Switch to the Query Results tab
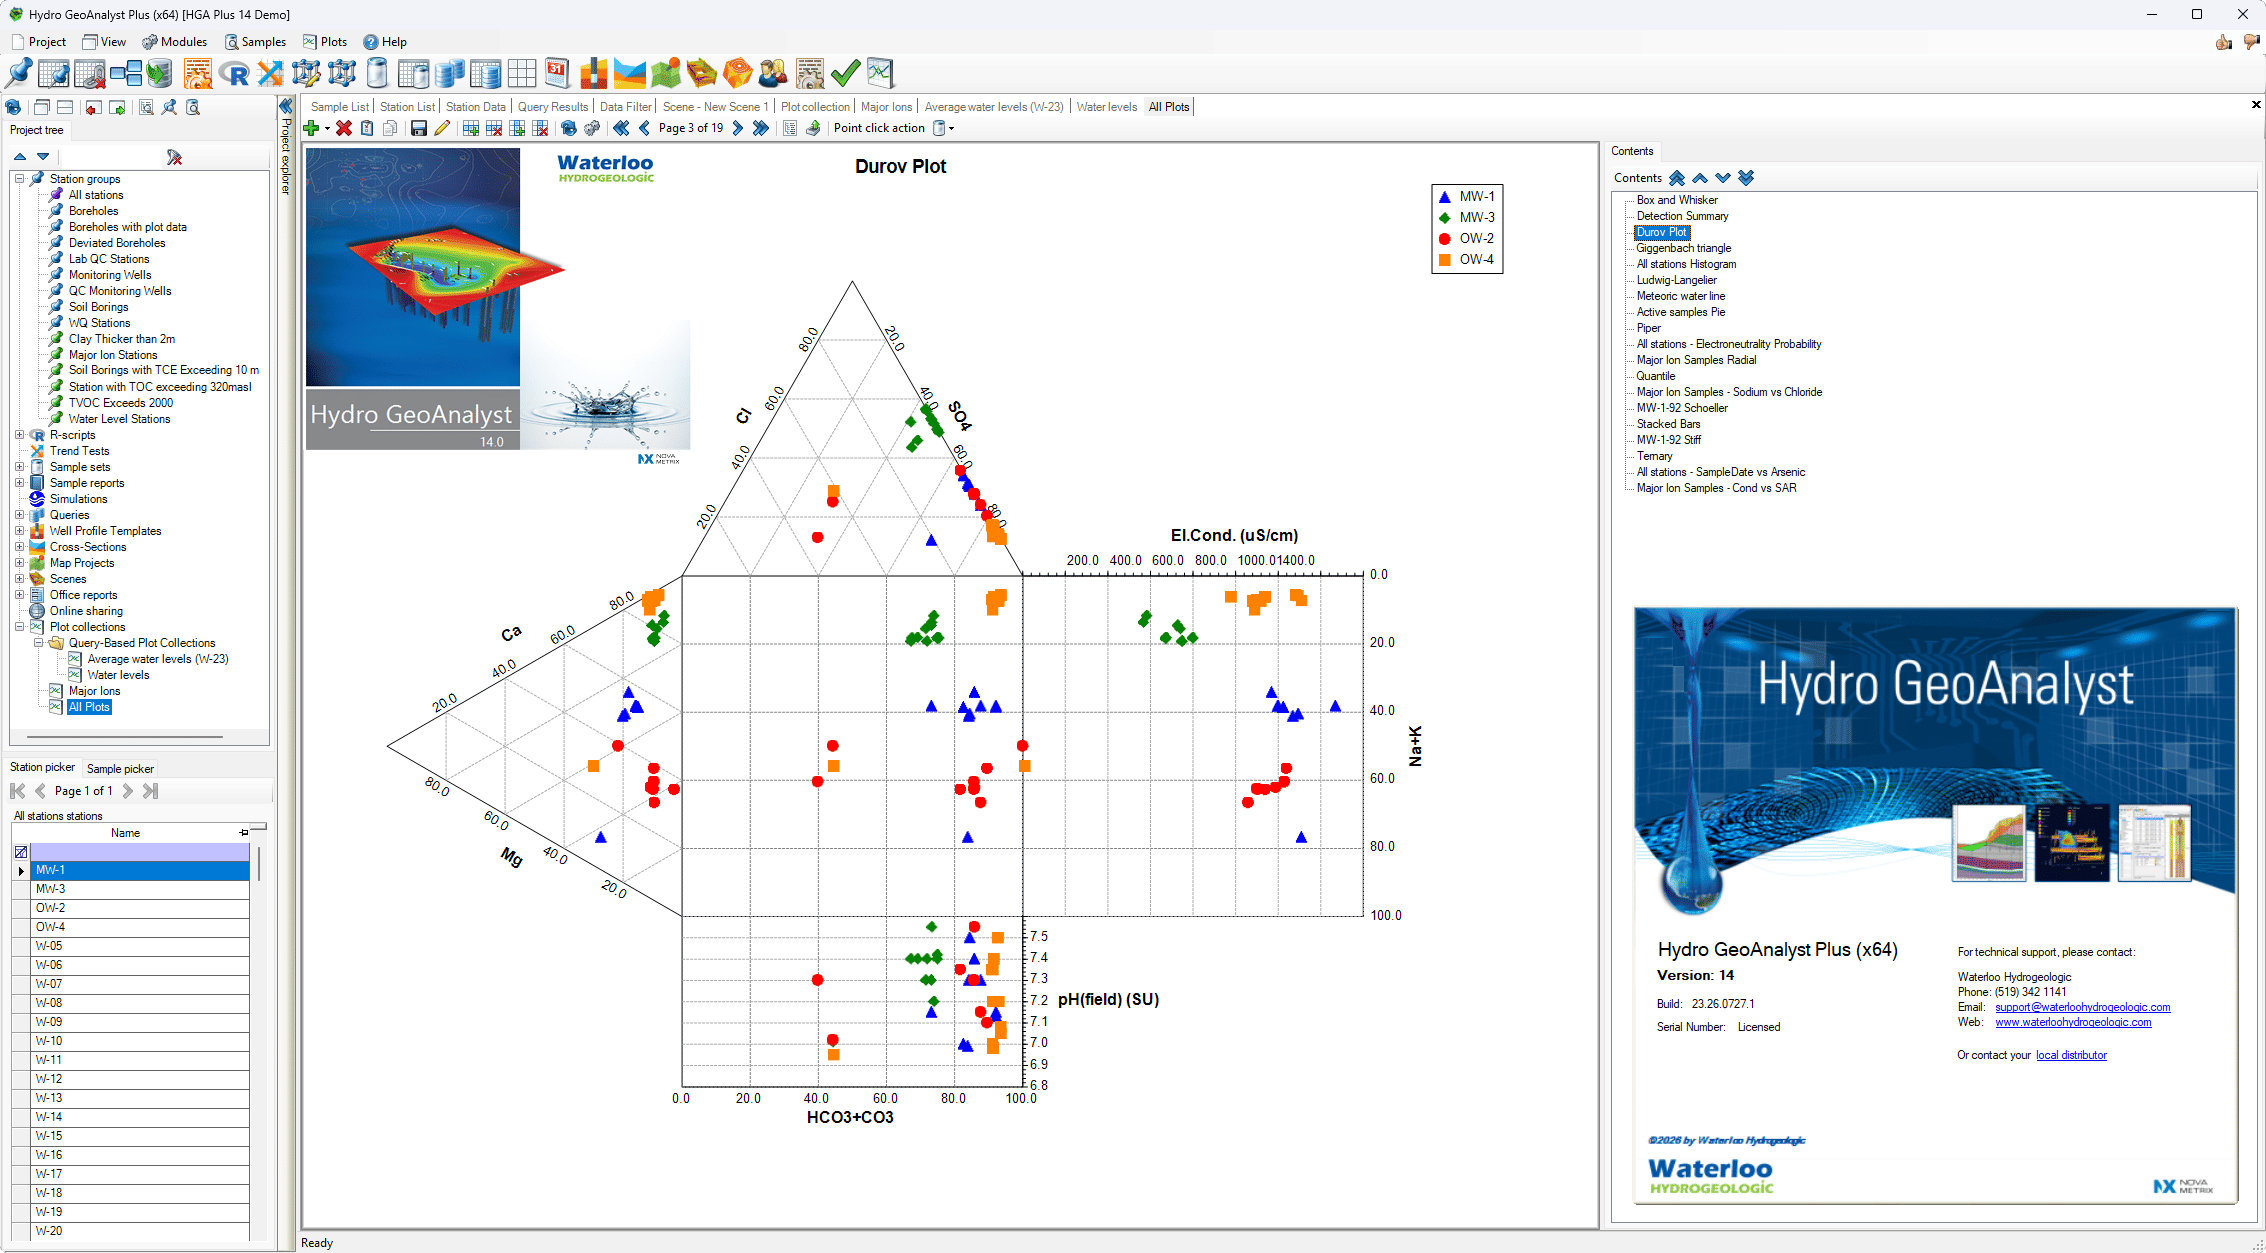 [553, 107]
